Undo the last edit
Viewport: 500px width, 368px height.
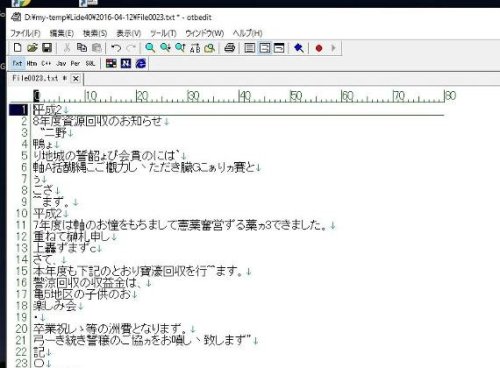click(x=116, y=48)
